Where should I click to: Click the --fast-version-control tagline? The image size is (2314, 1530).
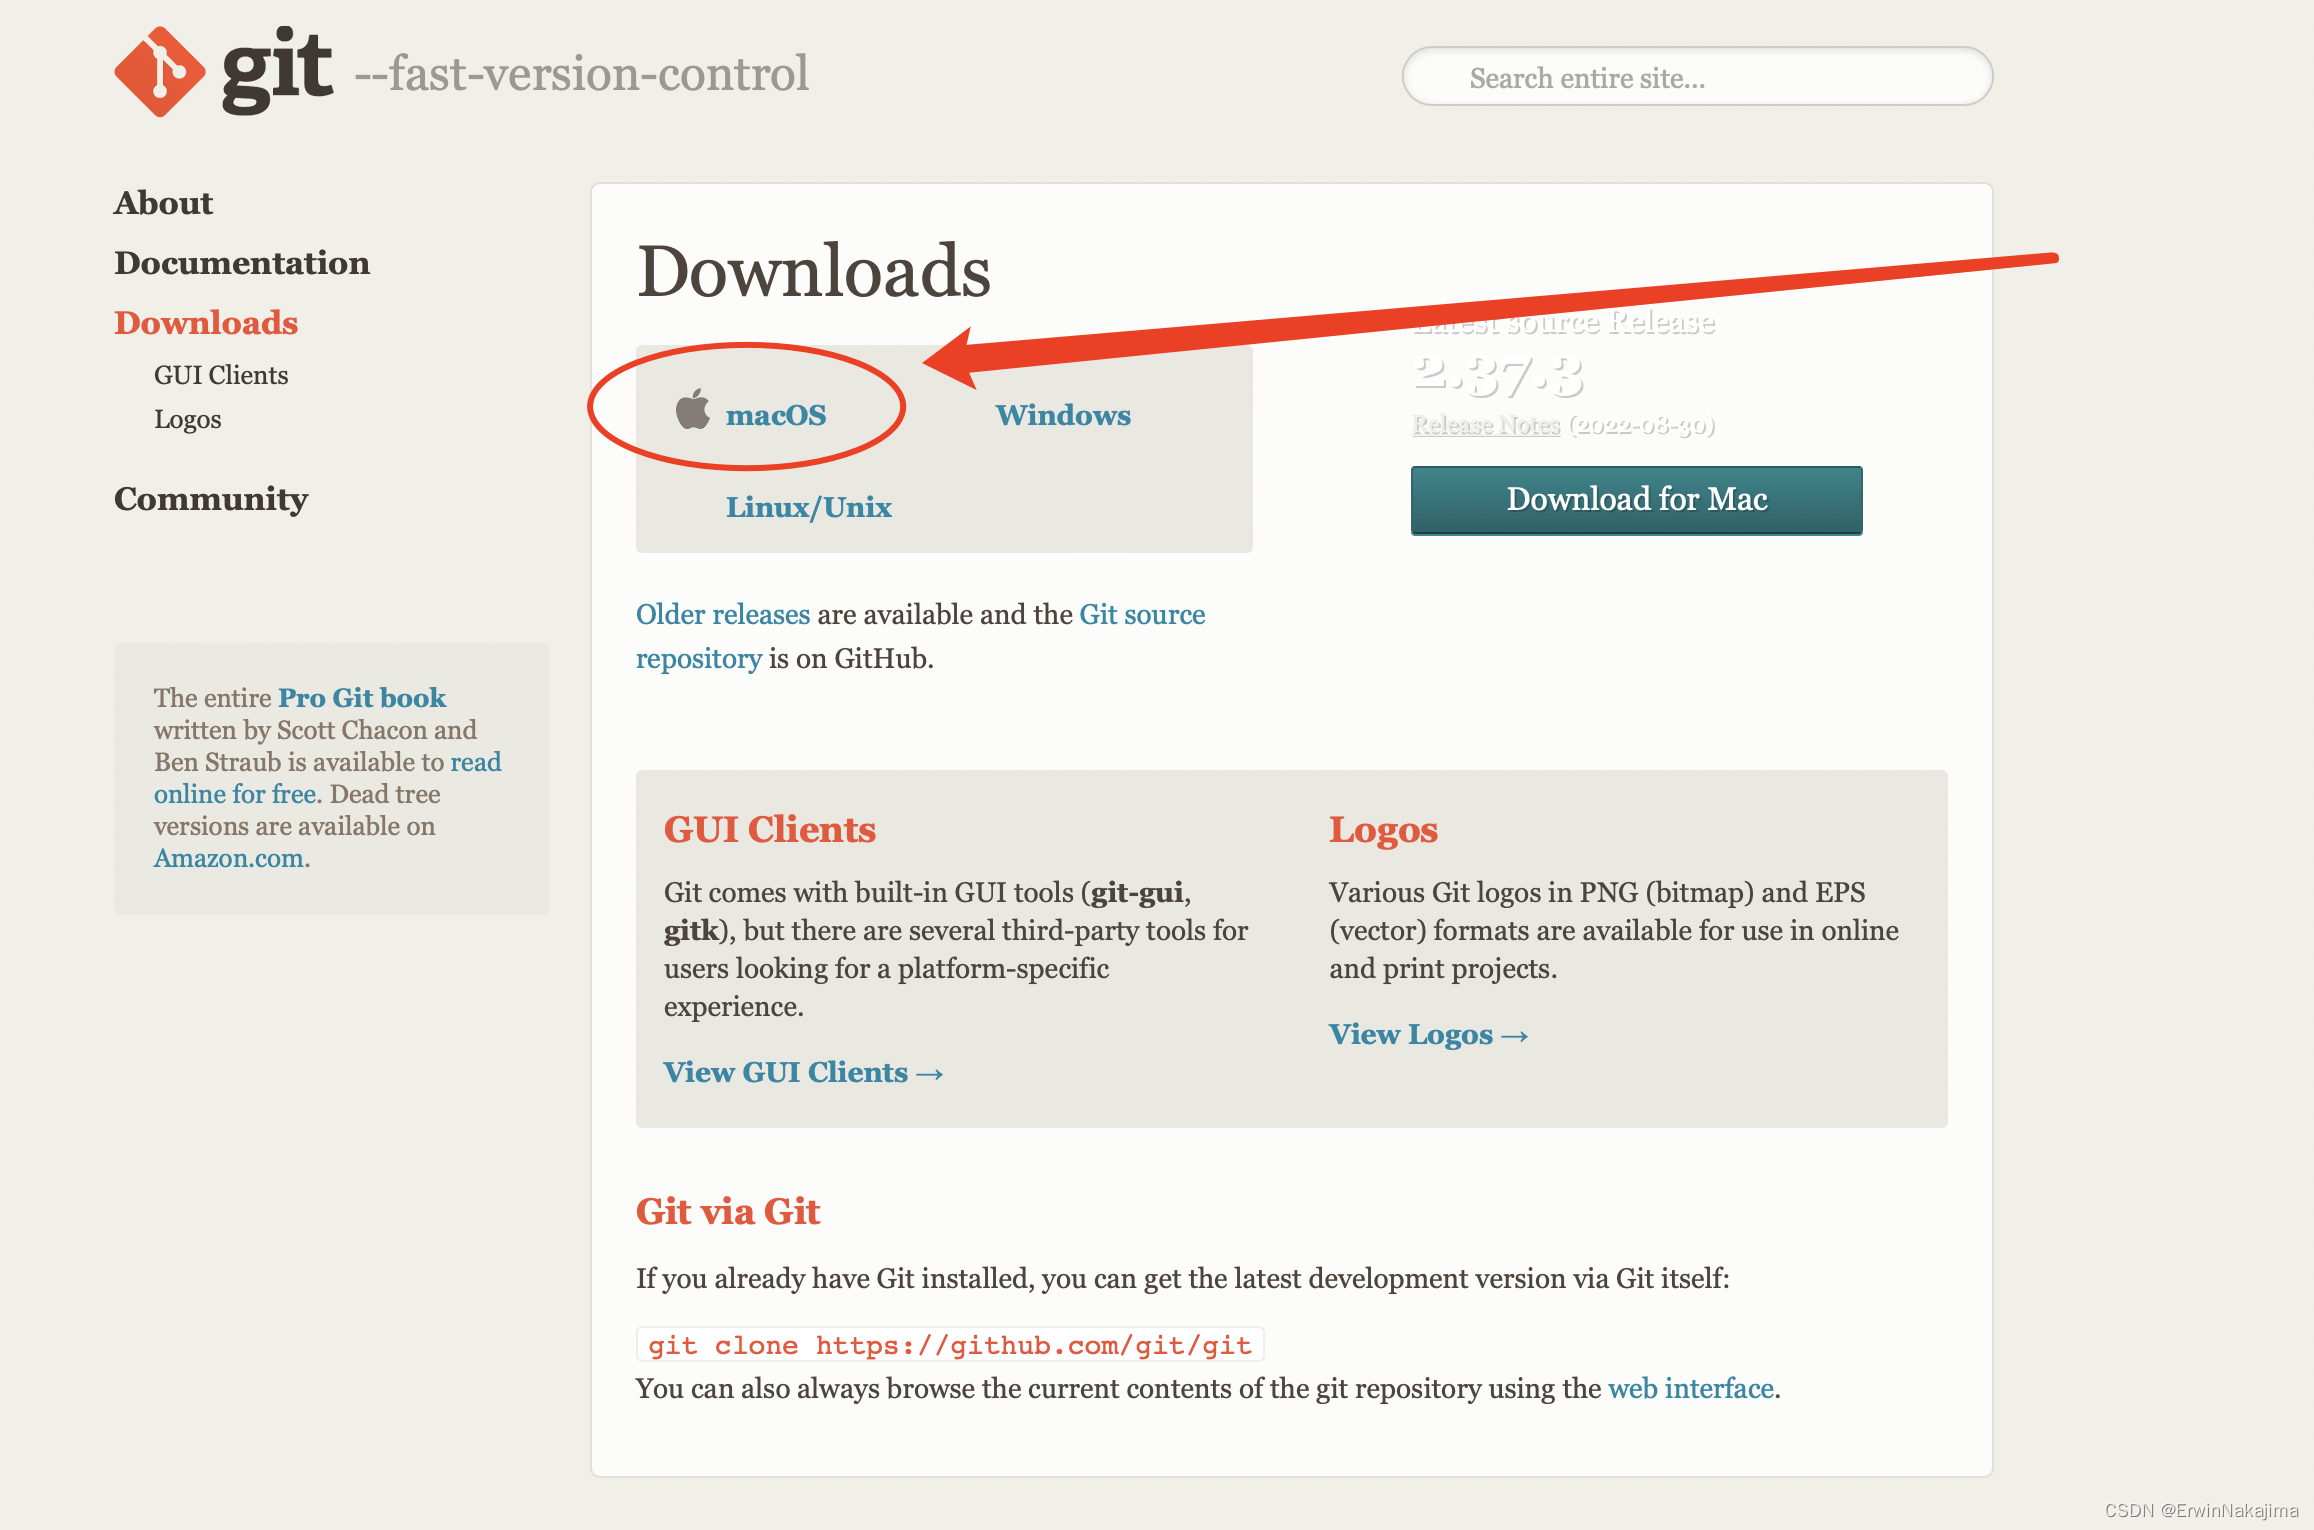[x=581, y=73]
